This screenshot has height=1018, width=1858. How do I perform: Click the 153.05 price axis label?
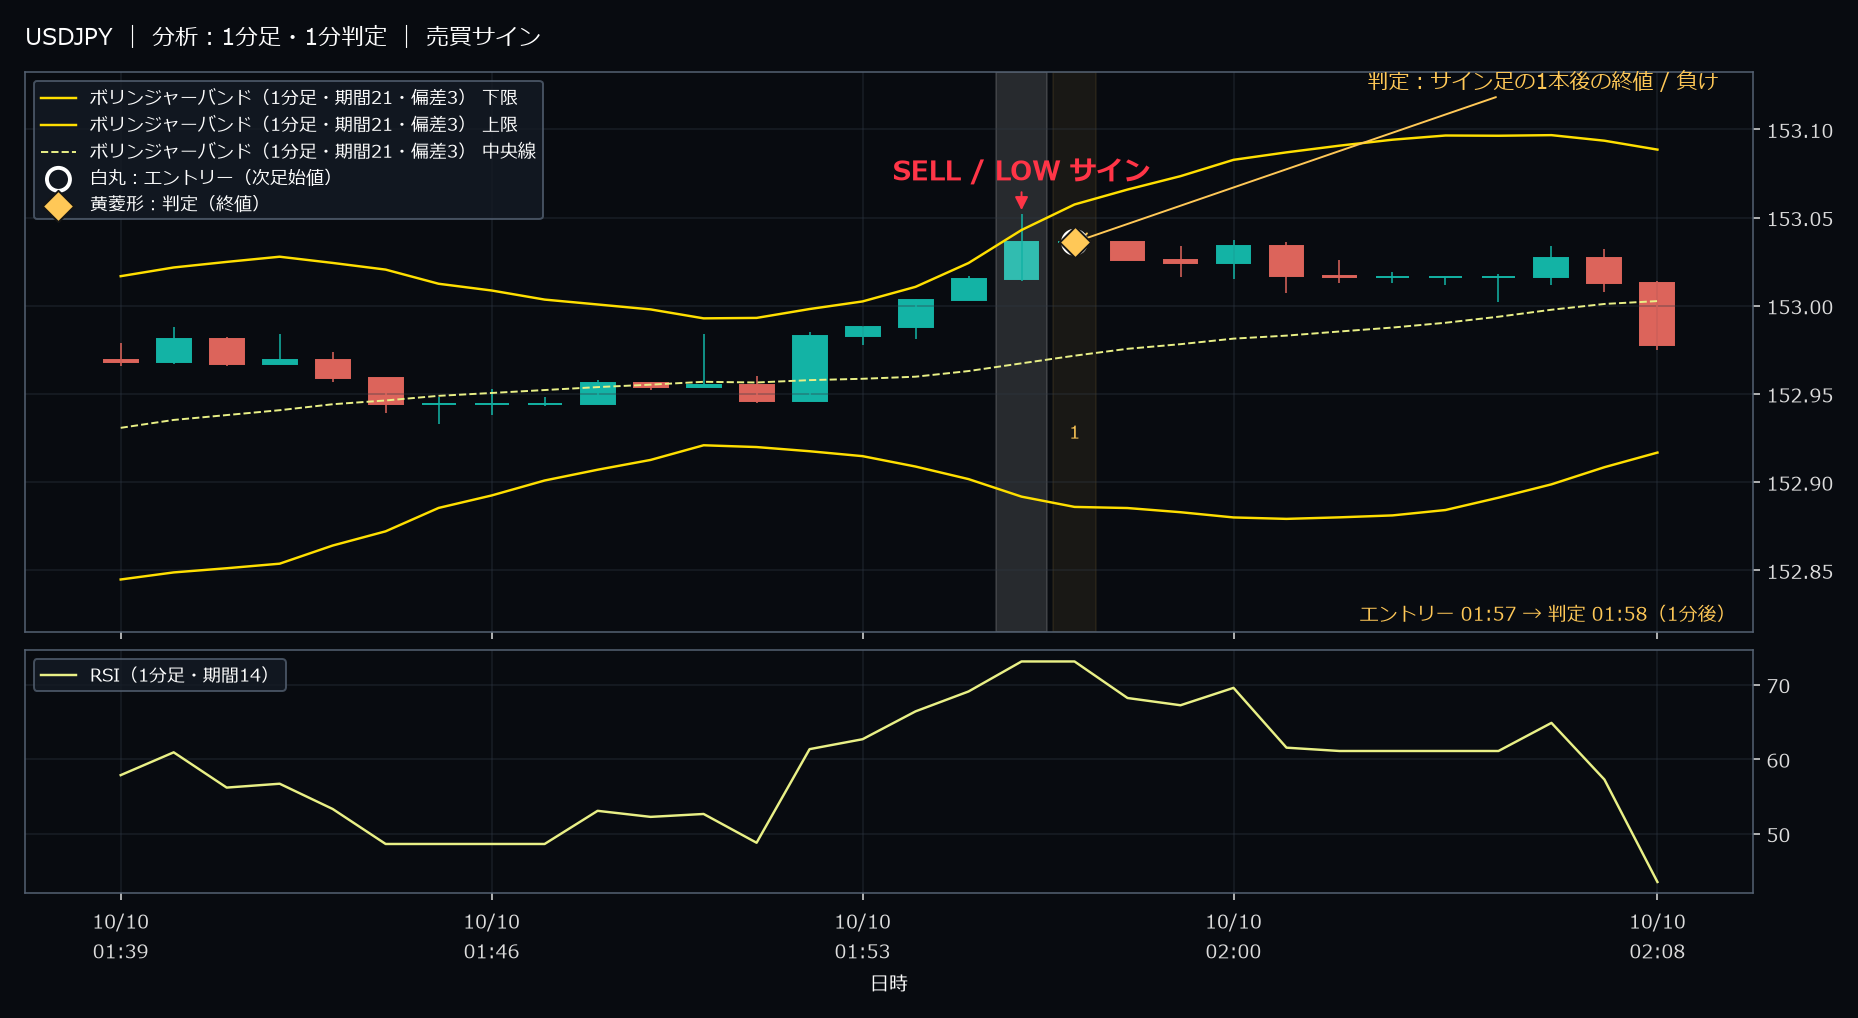[1800, 219]
